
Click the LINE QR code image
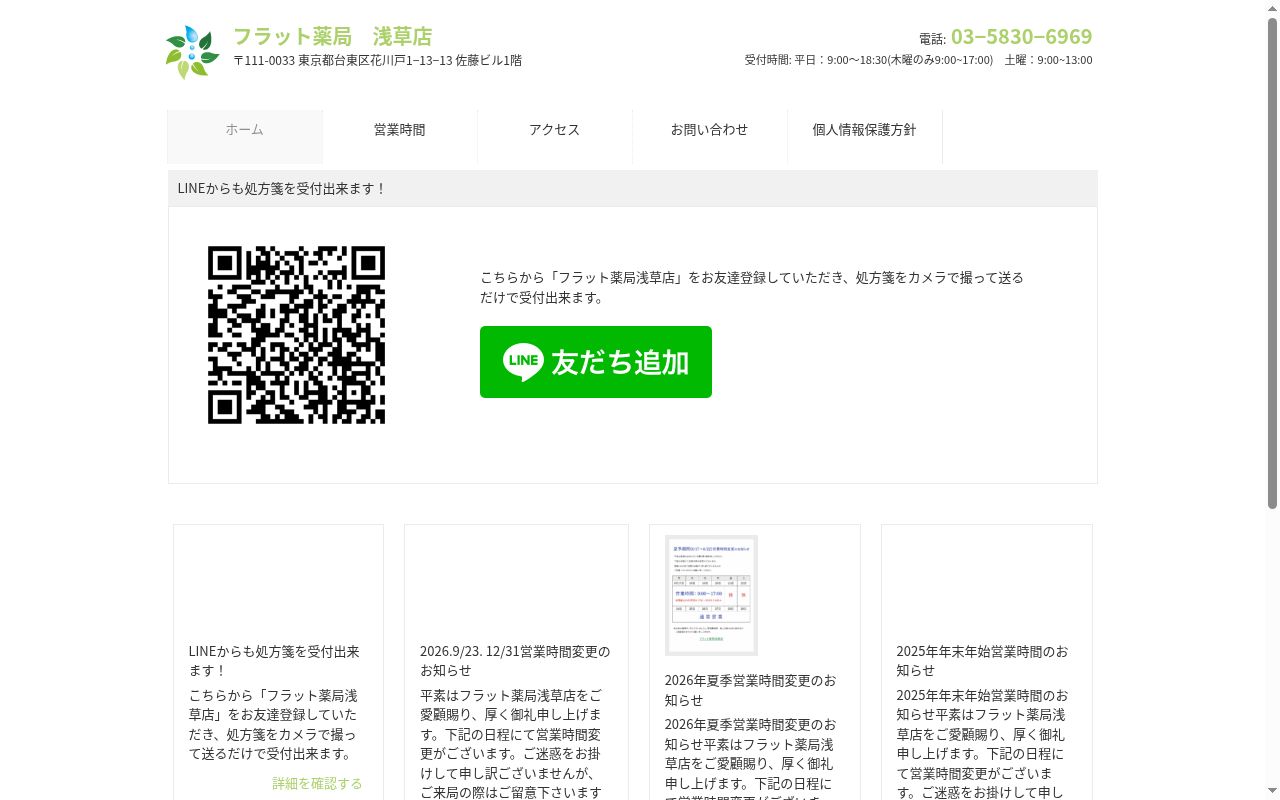tap(296, 335)
